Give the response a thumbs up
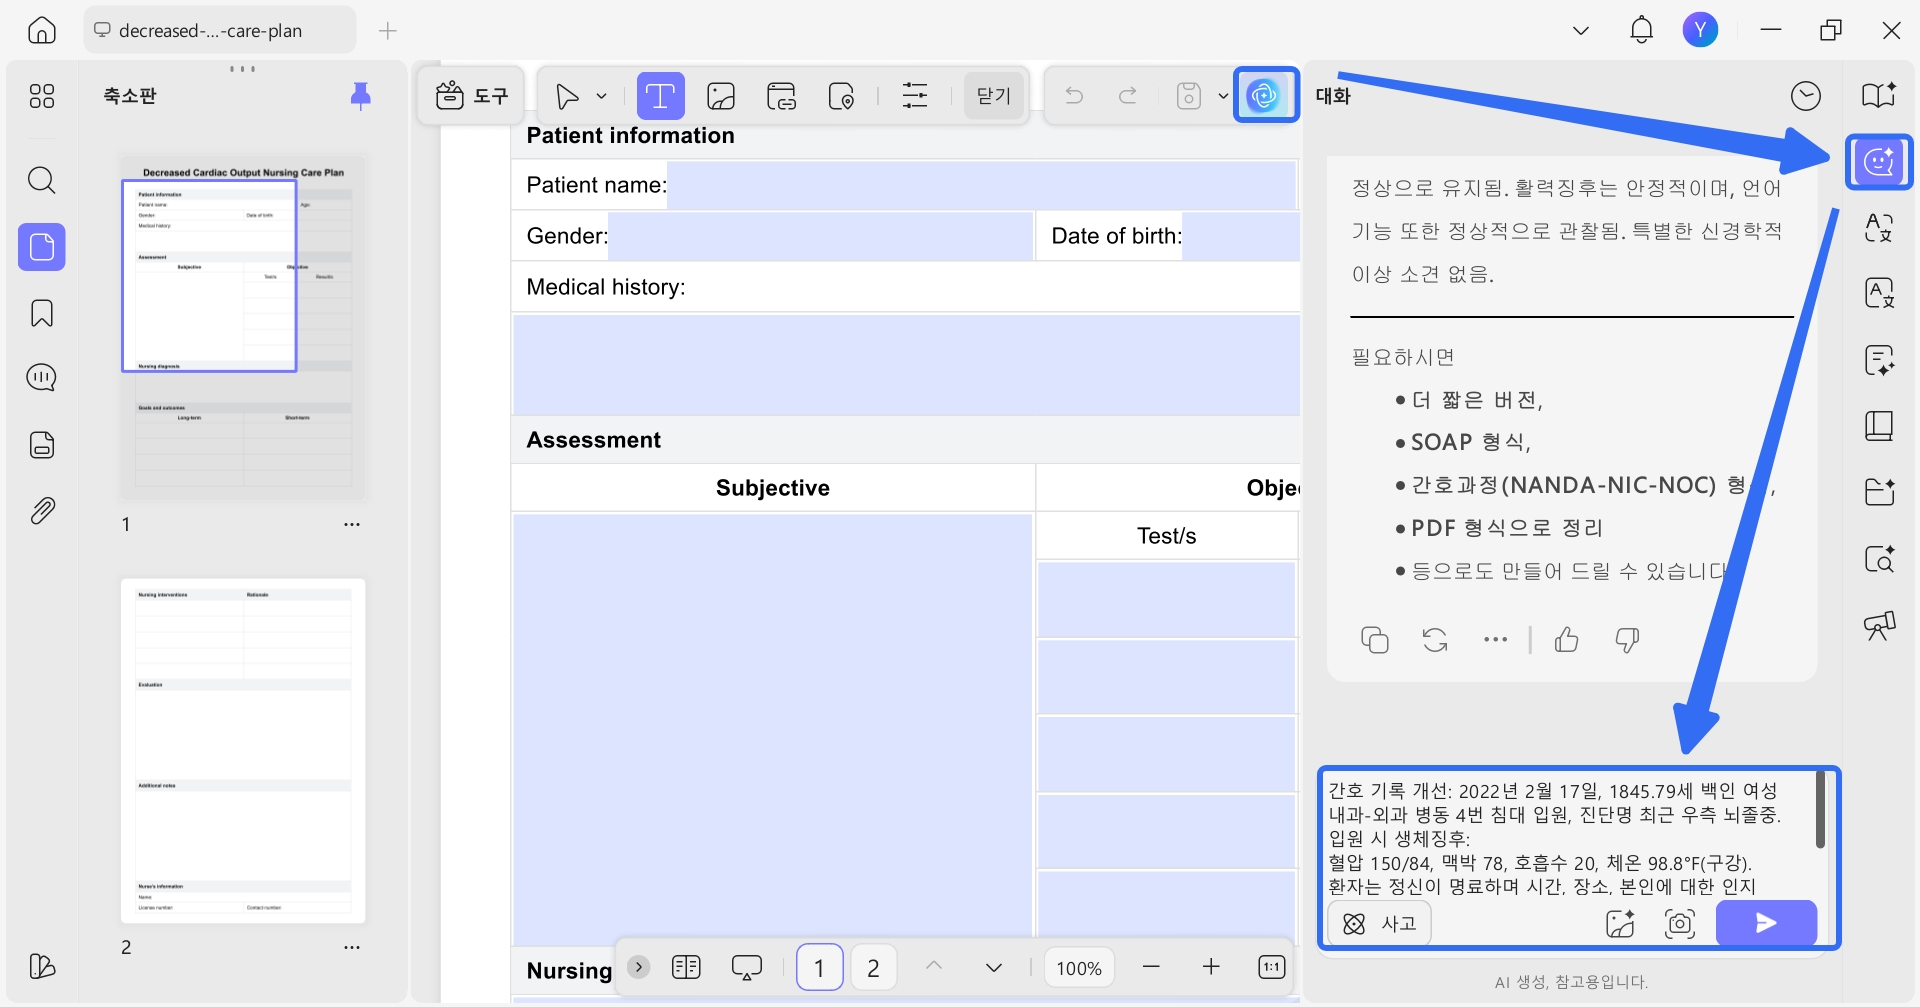The height and width of the screenshot is (1007, 1920). coord(1567,640)
